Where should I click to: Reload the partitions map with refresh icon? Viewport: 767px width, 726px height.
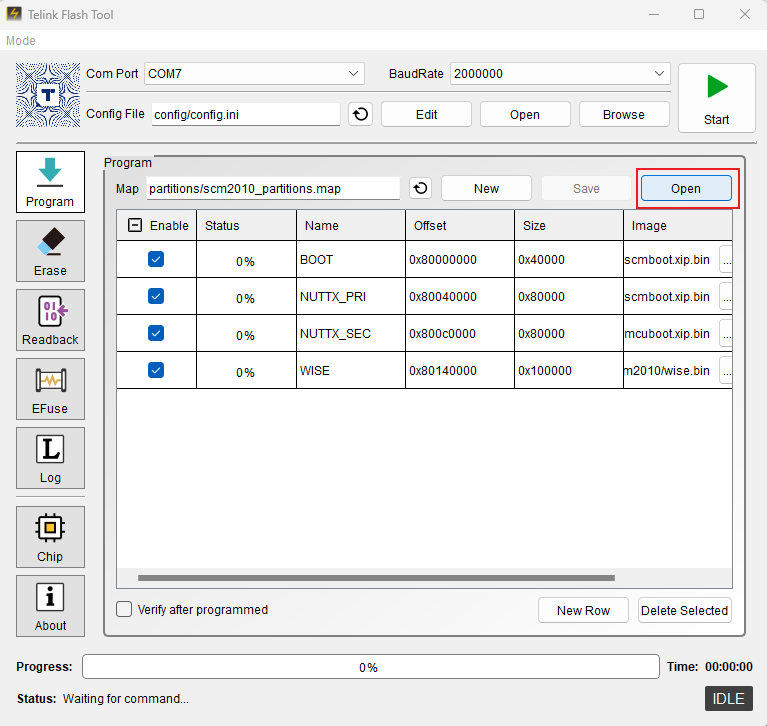[421, 188]
